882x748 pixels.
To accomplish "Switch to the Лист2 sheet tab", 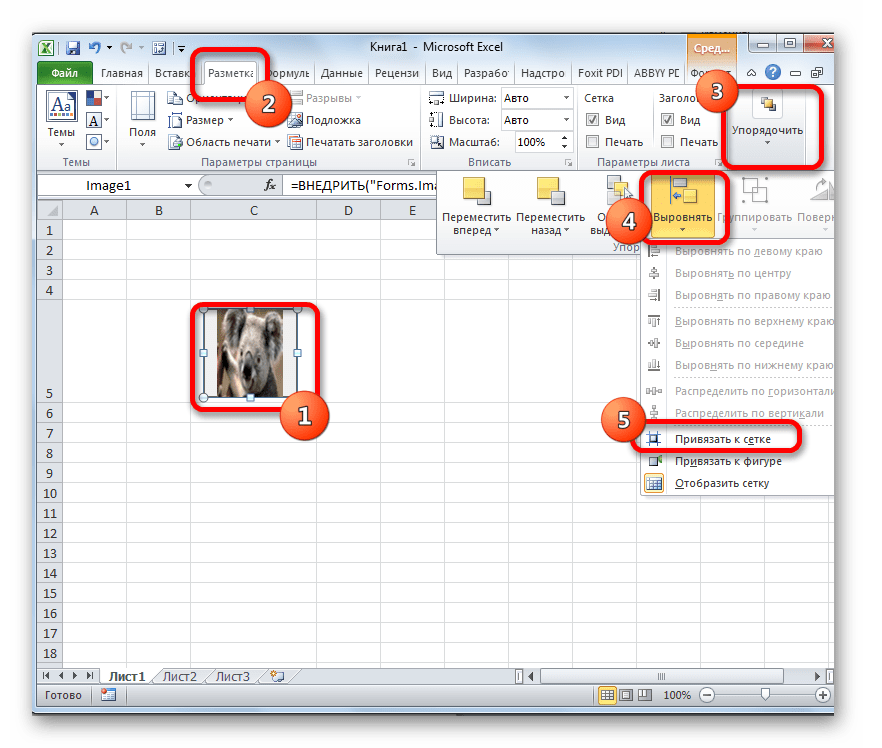I will [x=179, y=676].
